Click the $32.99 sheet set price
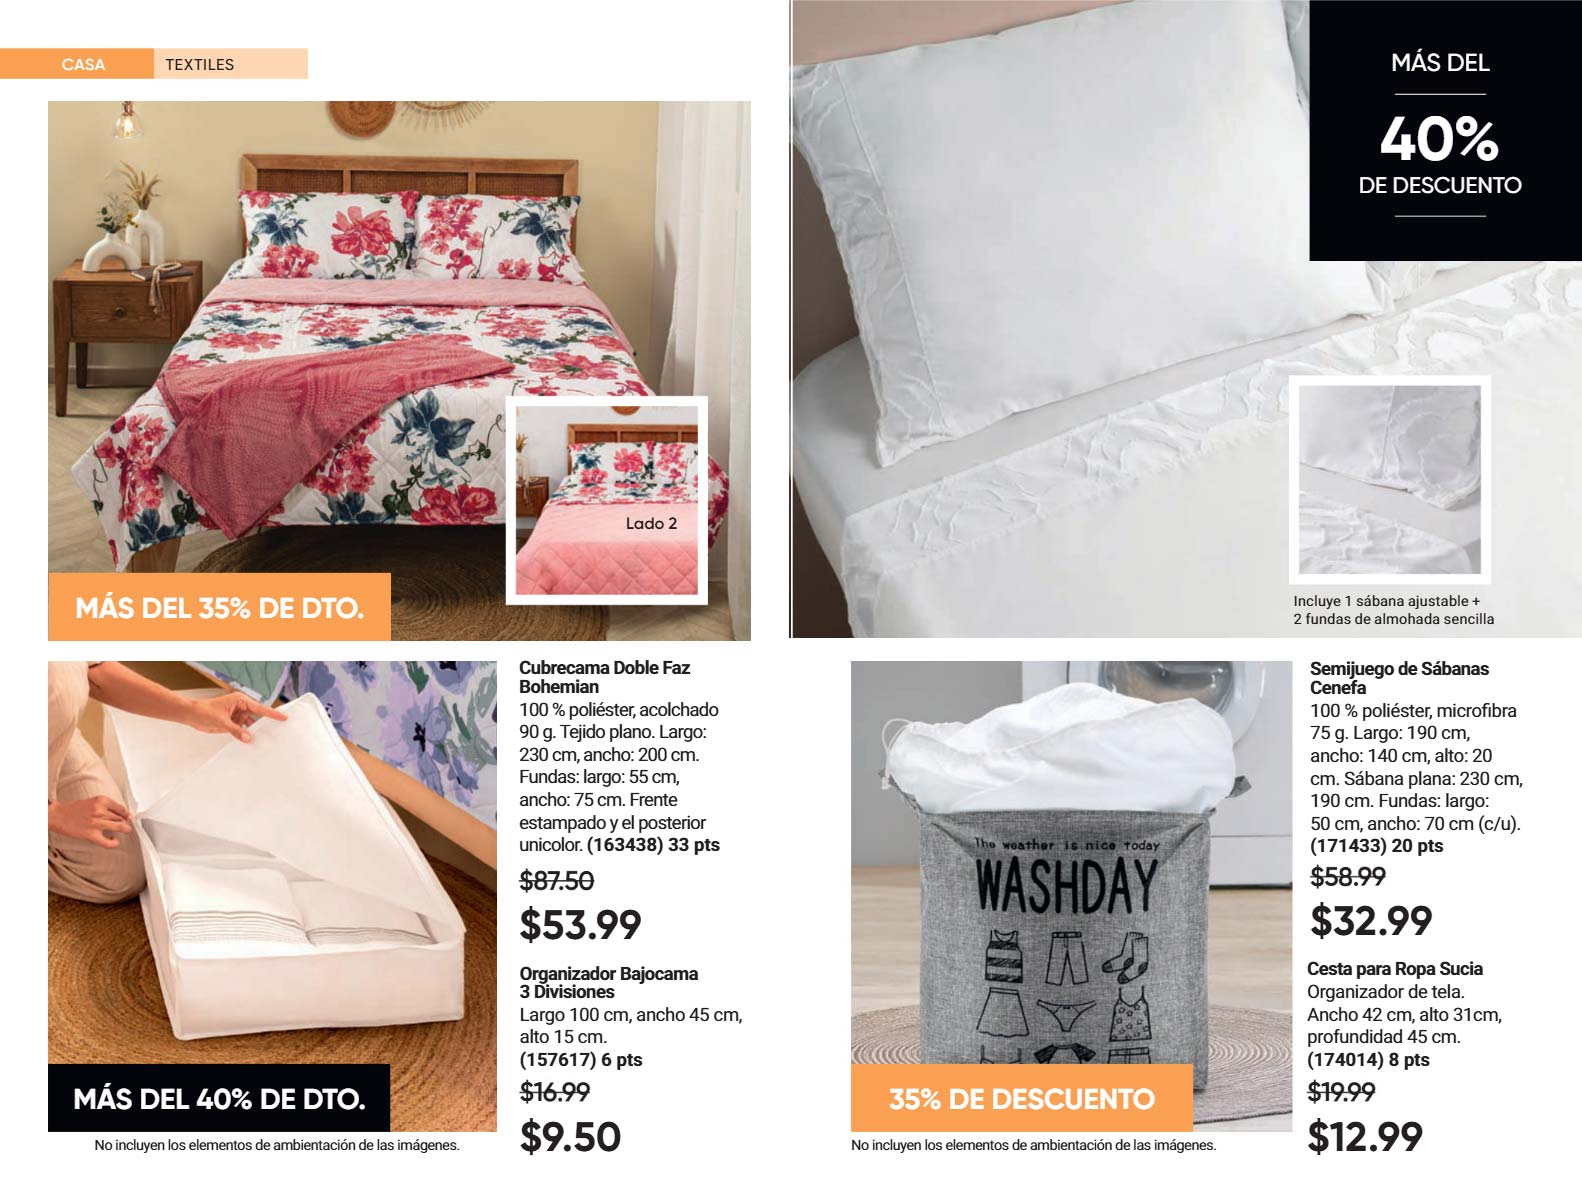 [1371, 920]
